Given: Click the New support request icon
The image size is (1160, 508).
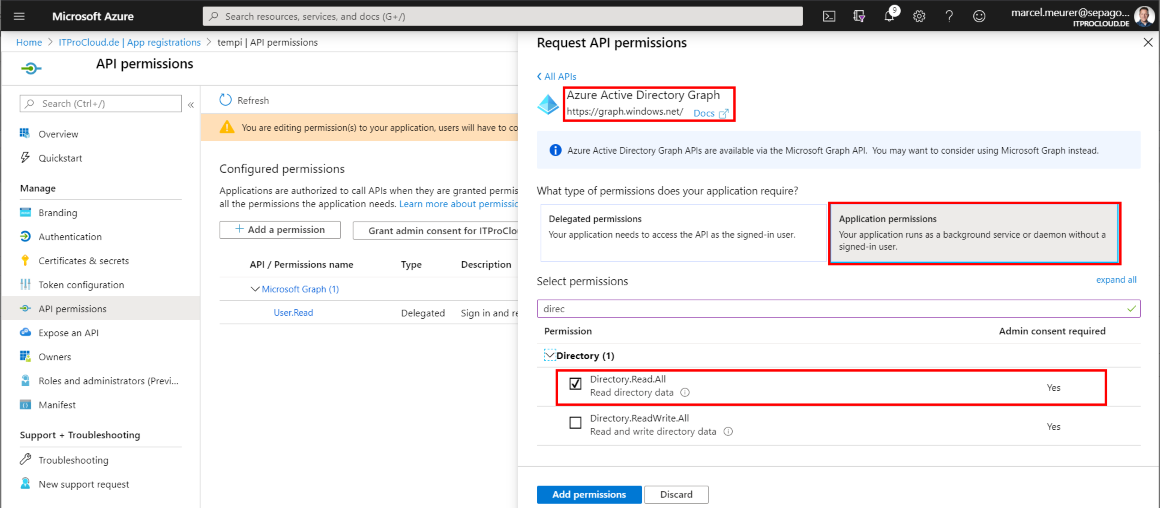Looking at the screenshot, I should (x=25, y=484).
